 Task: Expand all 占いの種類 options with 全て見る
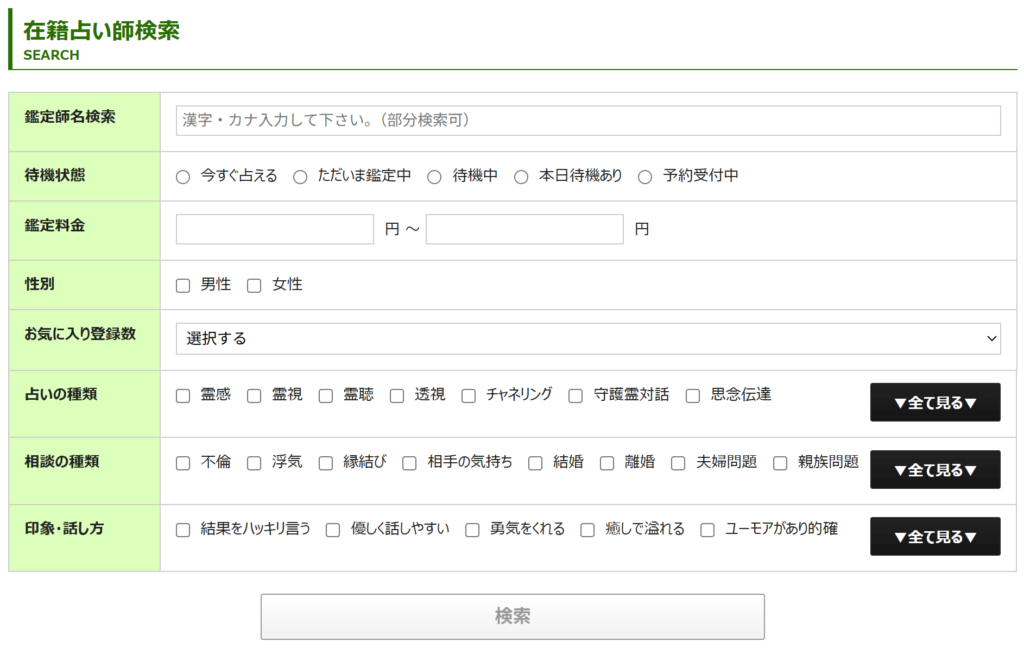click(935, 402)
